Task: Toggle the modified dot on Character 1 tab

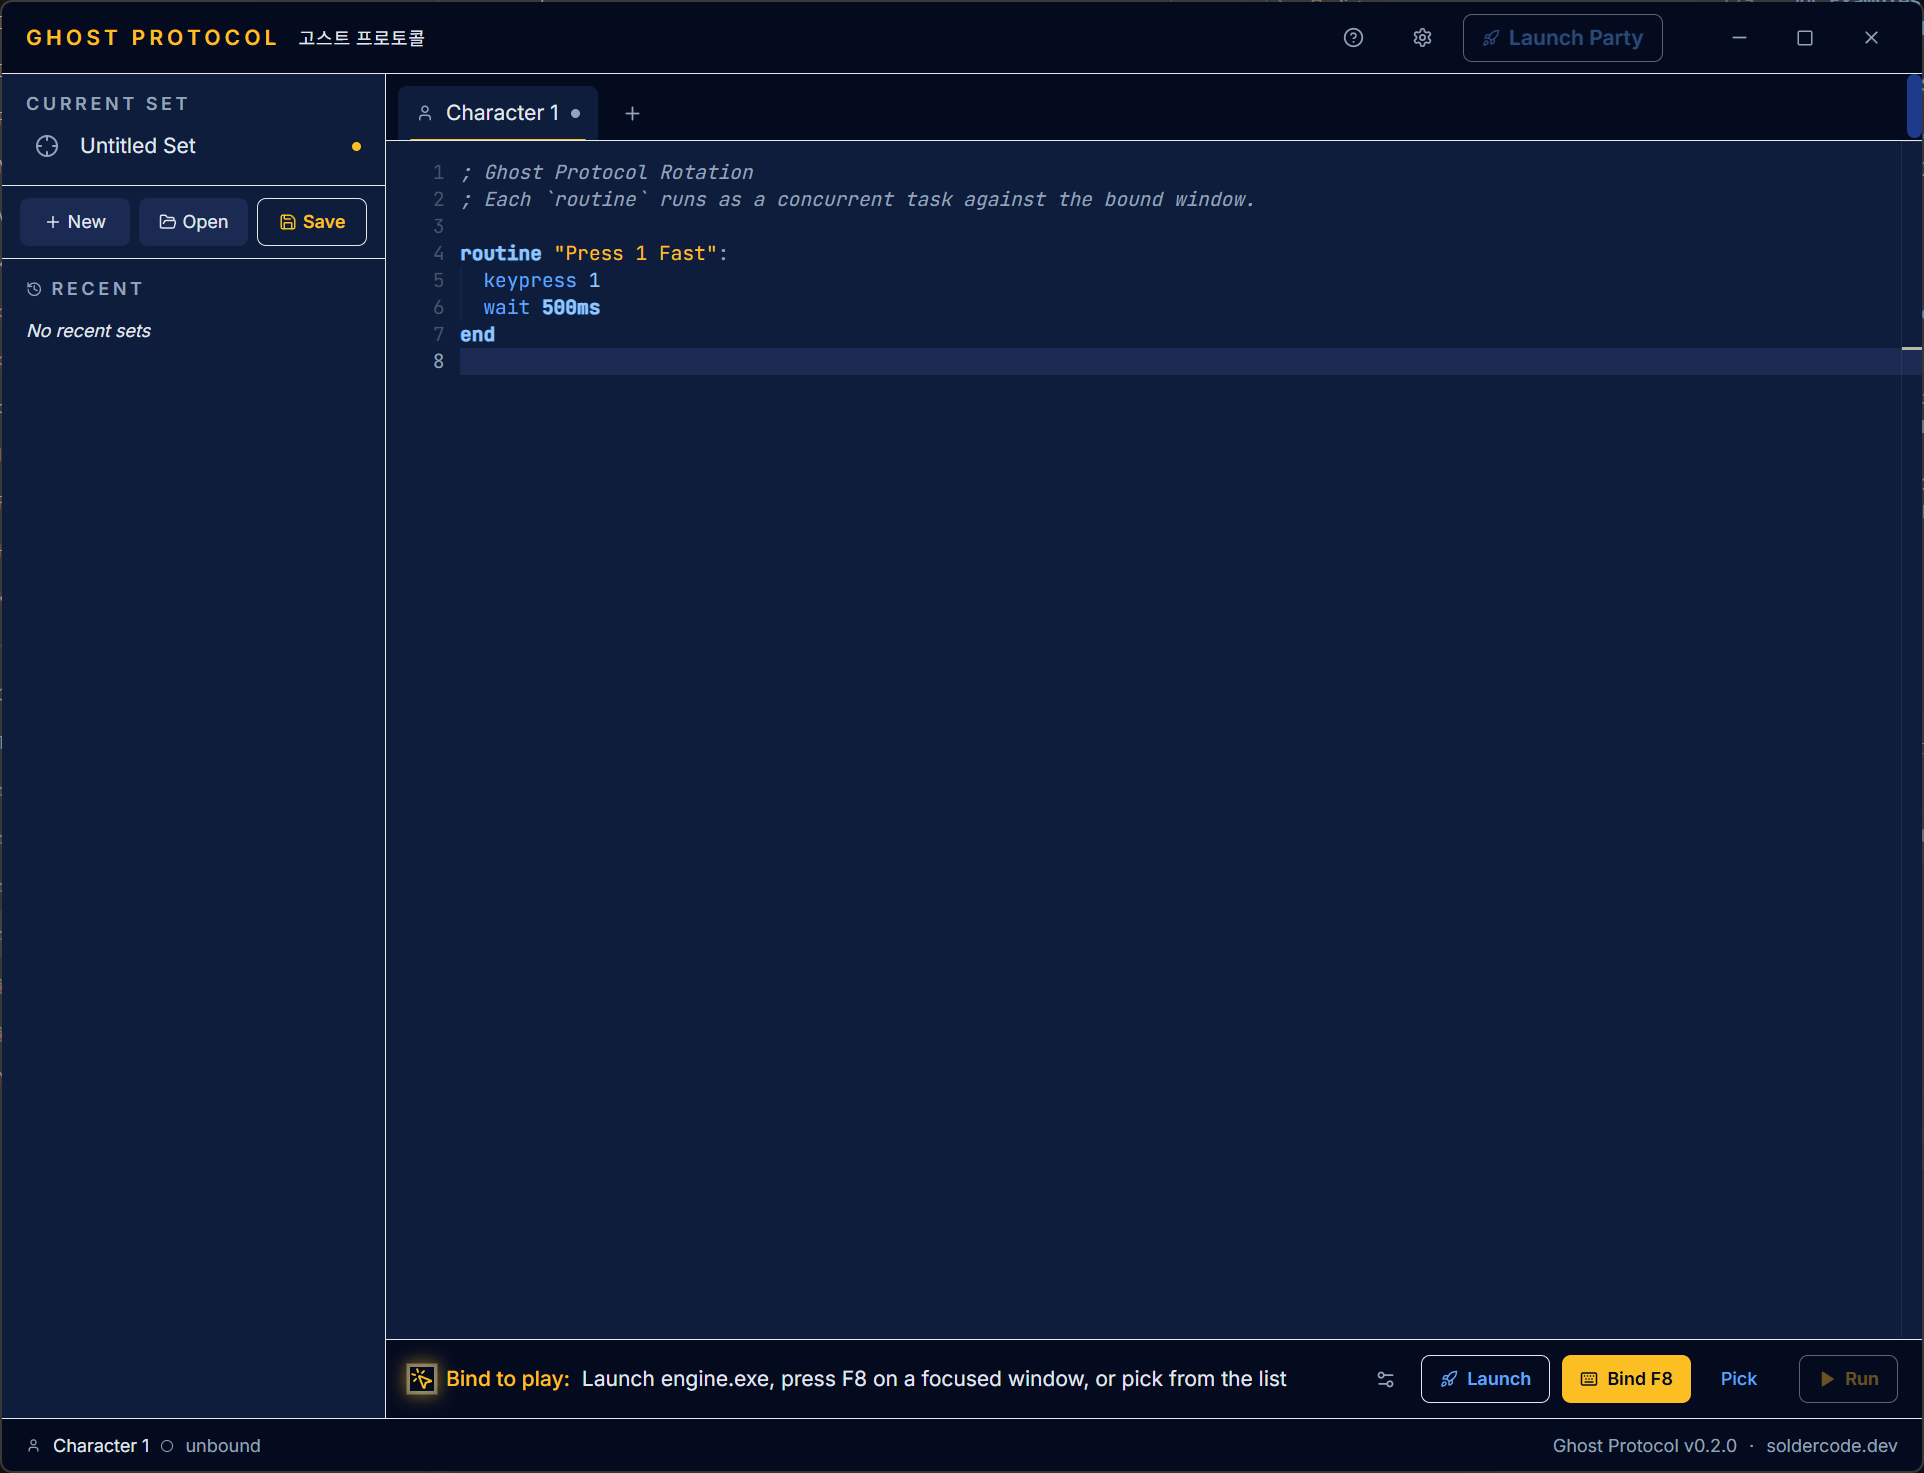Action: point(576,114)
